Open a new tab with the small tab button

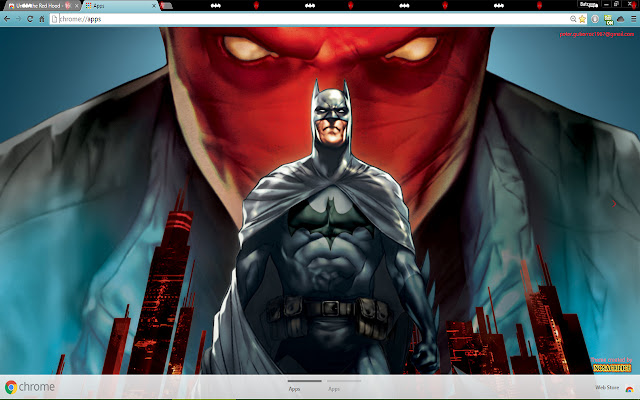click(x=167, y=6)
